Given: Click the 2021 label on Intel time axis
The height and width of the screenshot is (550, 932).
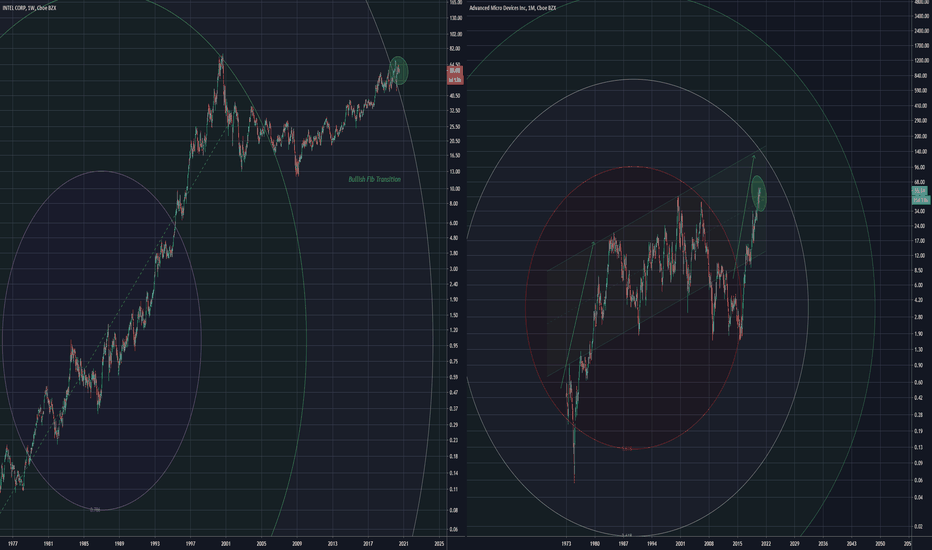Looking at the screenshot, I should tap(404, 543).
